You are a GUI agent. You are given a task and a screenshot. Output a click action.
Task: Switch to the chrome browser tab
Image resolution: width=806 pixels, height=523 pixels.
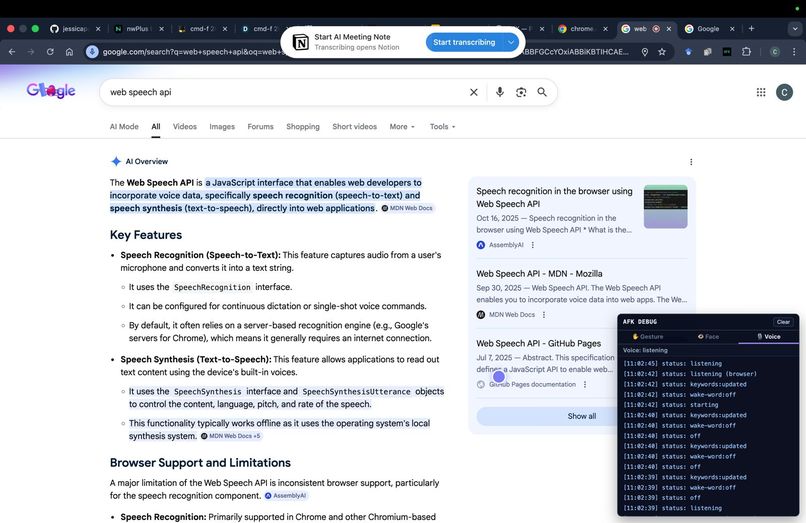(581, 29)
